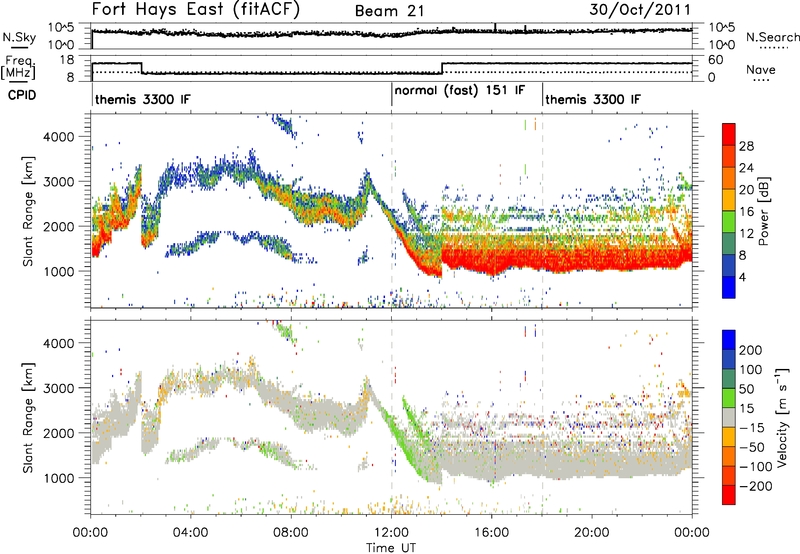This screenshot has height=554, width=800.
Task: Select the bright blue bottom Power color bar segment
Action: click(x=729, y=287)
